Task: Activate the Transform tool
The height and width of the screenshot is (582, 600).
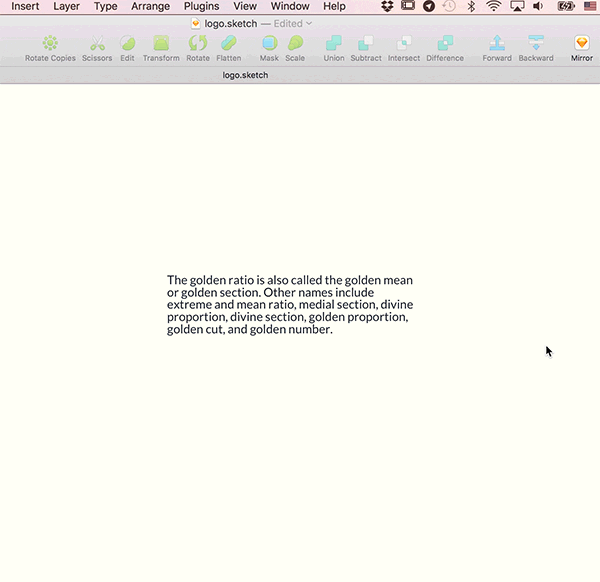Action: 161,43
